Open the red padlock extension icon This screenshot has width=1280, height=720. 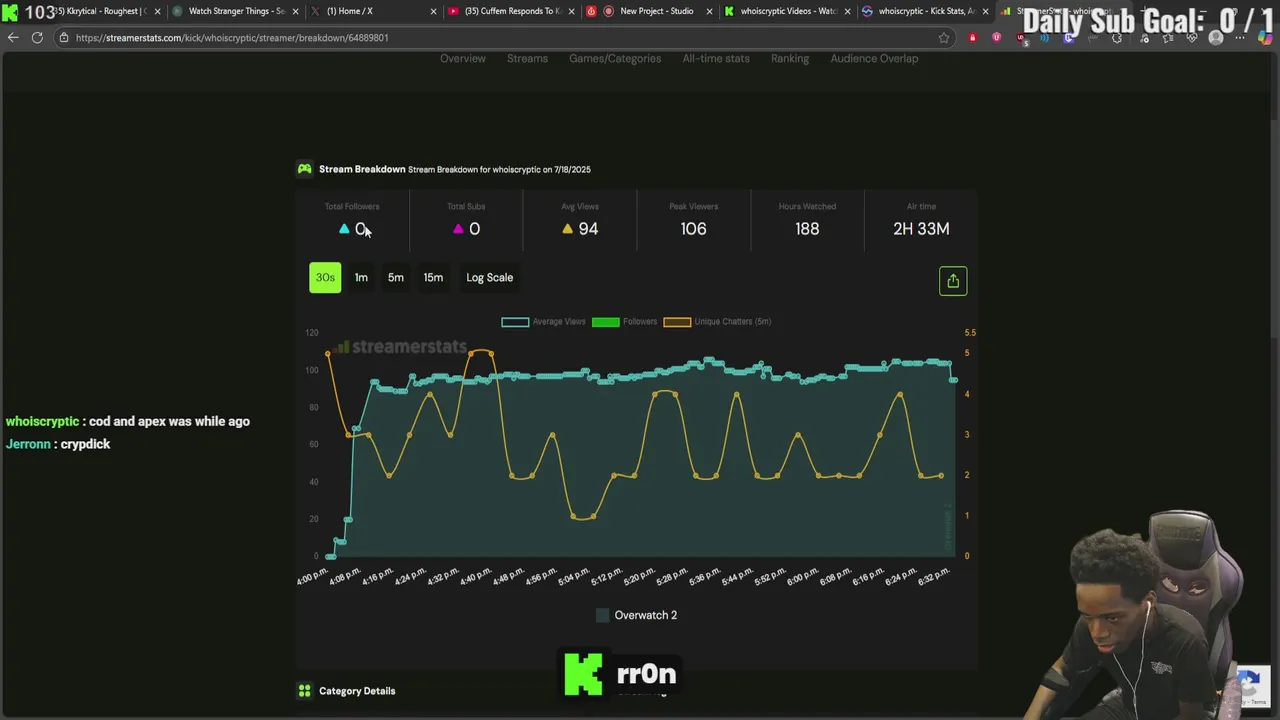972,38
